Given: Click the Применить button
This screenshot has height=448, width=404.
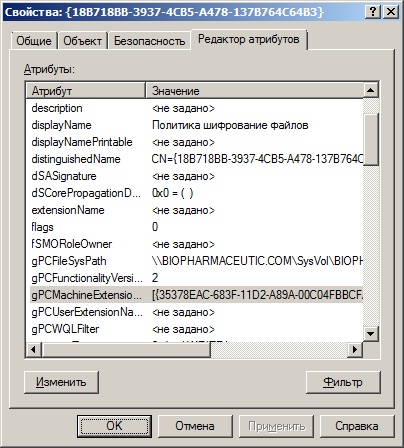Looking at the screenshot, I should 276,426.
